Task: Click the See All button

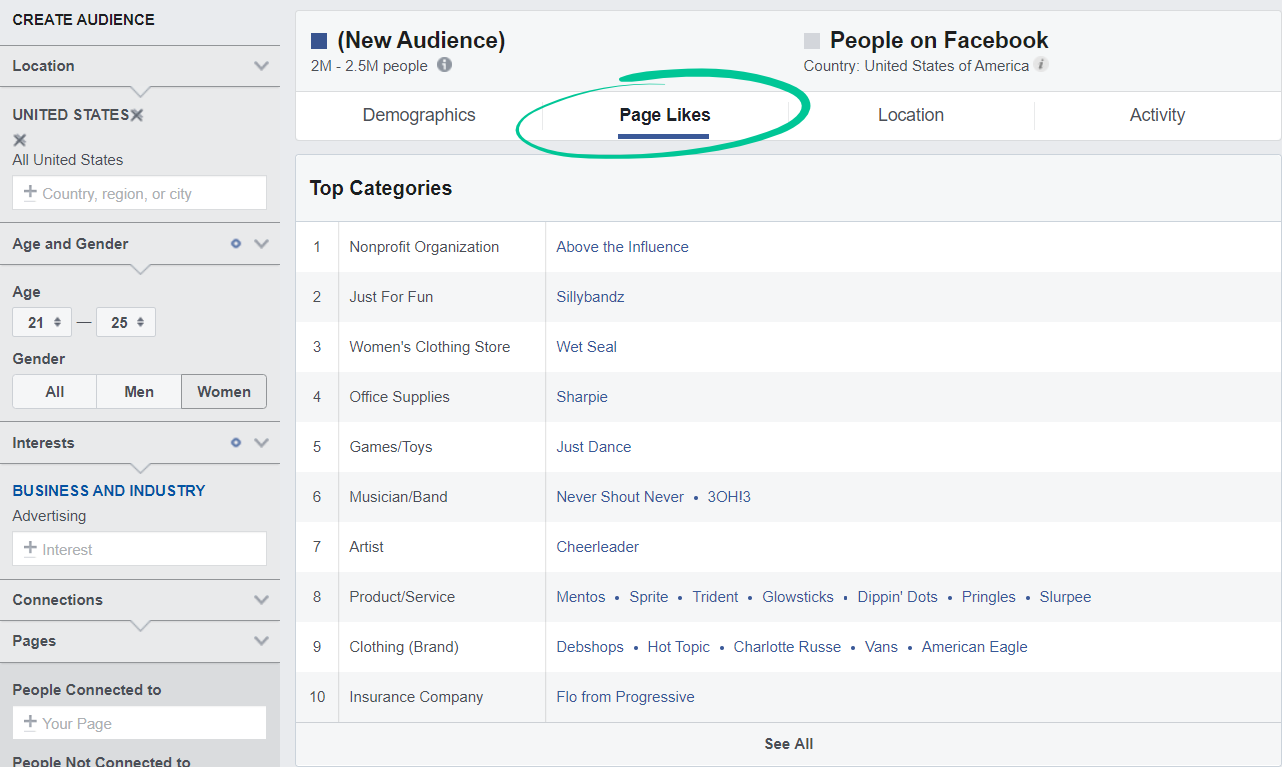Action: tap(789, 744)
